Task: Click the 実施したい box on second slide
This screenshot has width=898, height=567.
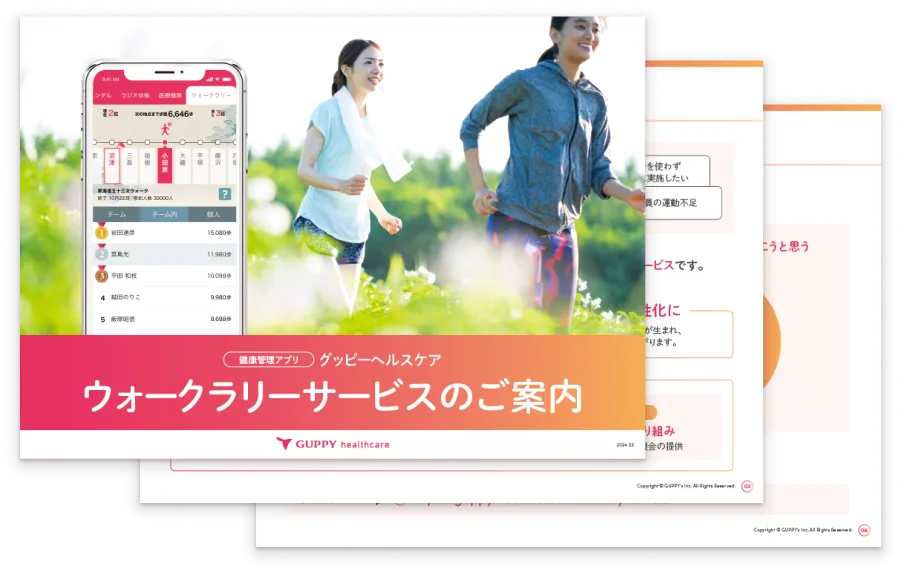Action: (678, 171)
